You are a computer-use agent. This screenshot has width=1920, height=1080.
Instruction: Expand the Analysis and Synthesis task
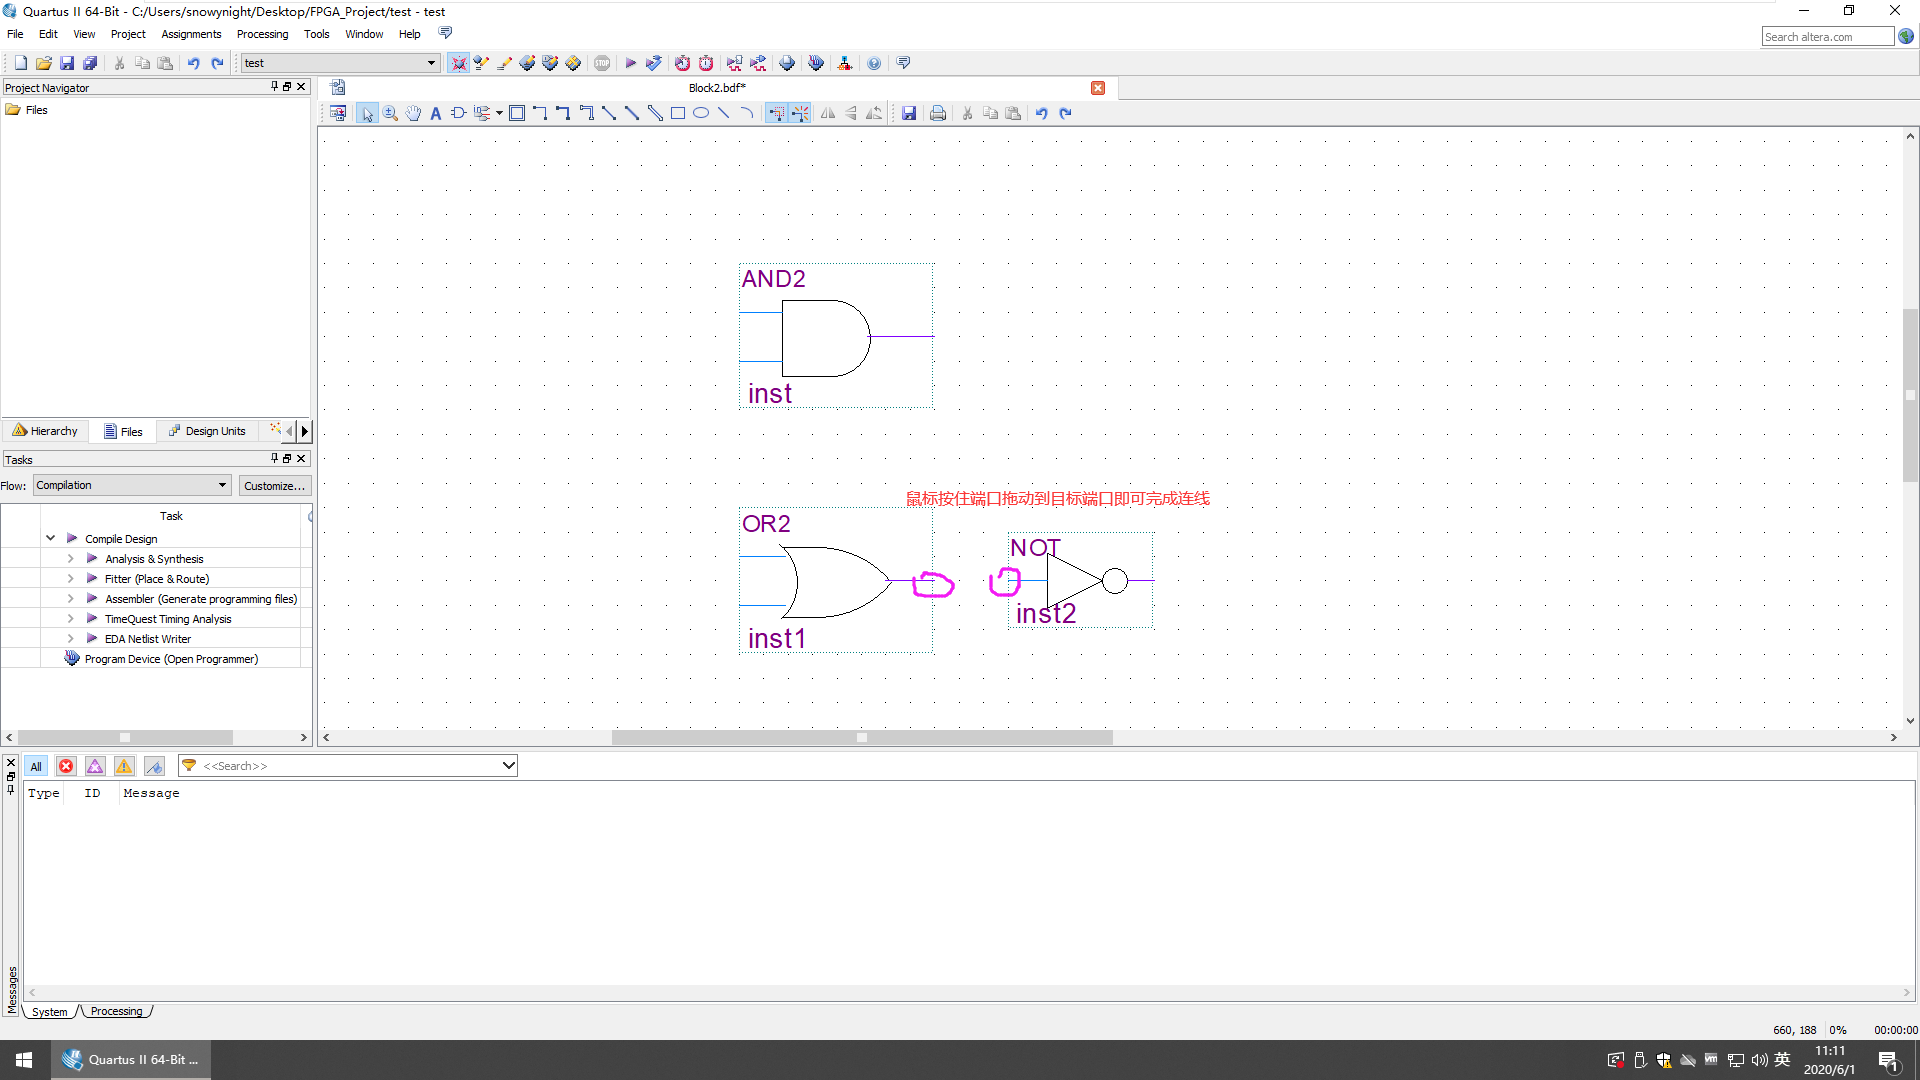[x=71, y=558]
